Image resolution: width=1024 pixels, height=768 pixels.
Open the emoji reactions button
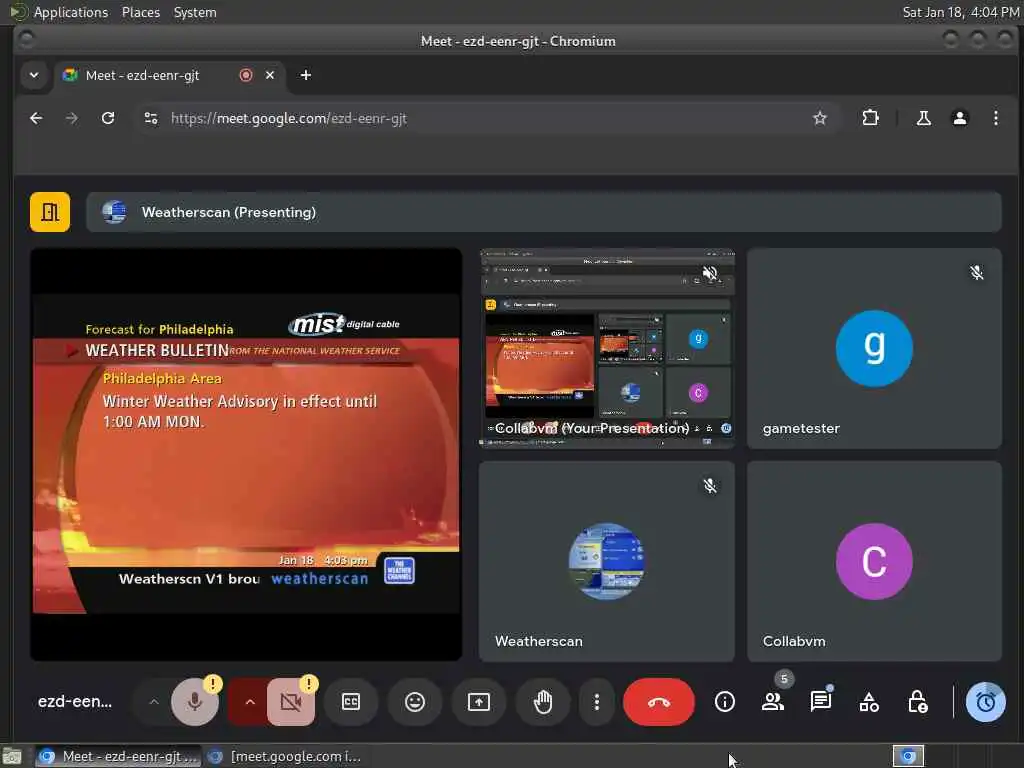(x=415, y=702)
